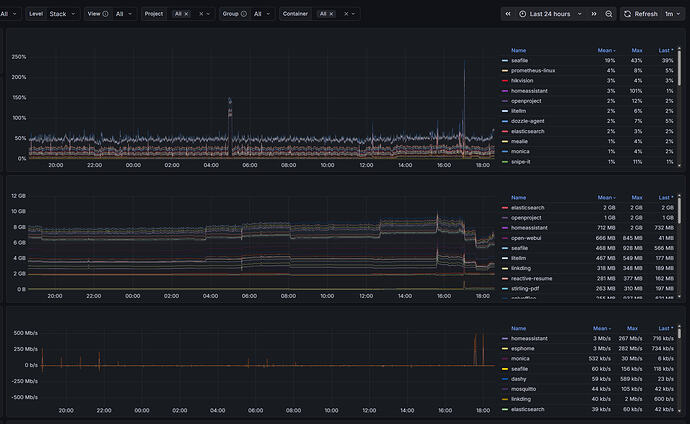Shift time range forward with right arrow

[x=592, y=14]
